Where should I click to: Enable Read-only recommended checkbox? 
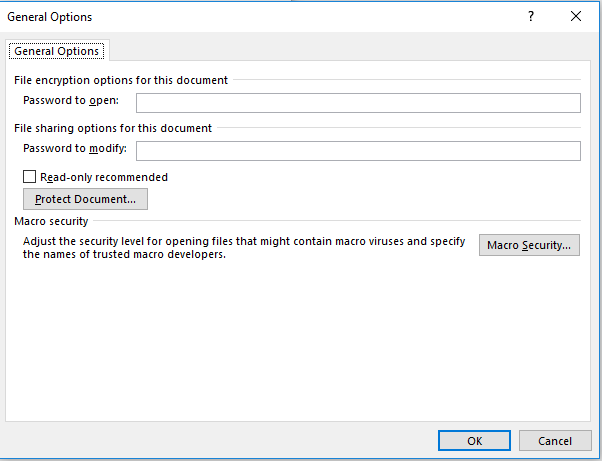[30, 177]
